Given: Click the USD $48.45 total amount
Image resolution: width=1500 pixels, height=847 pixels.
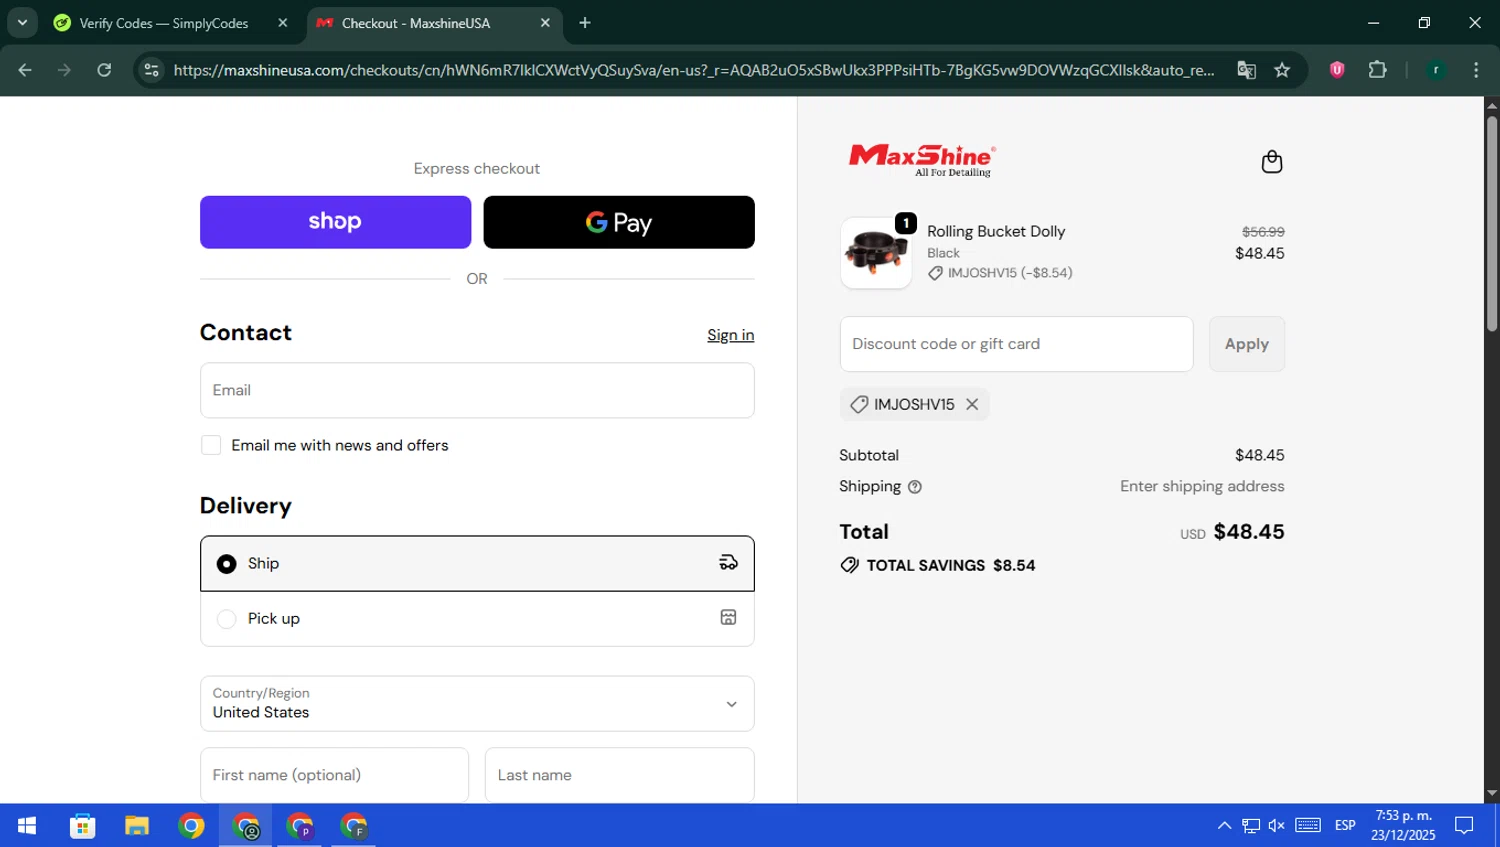Looking at the screenshot, I should click(1232, 532).
